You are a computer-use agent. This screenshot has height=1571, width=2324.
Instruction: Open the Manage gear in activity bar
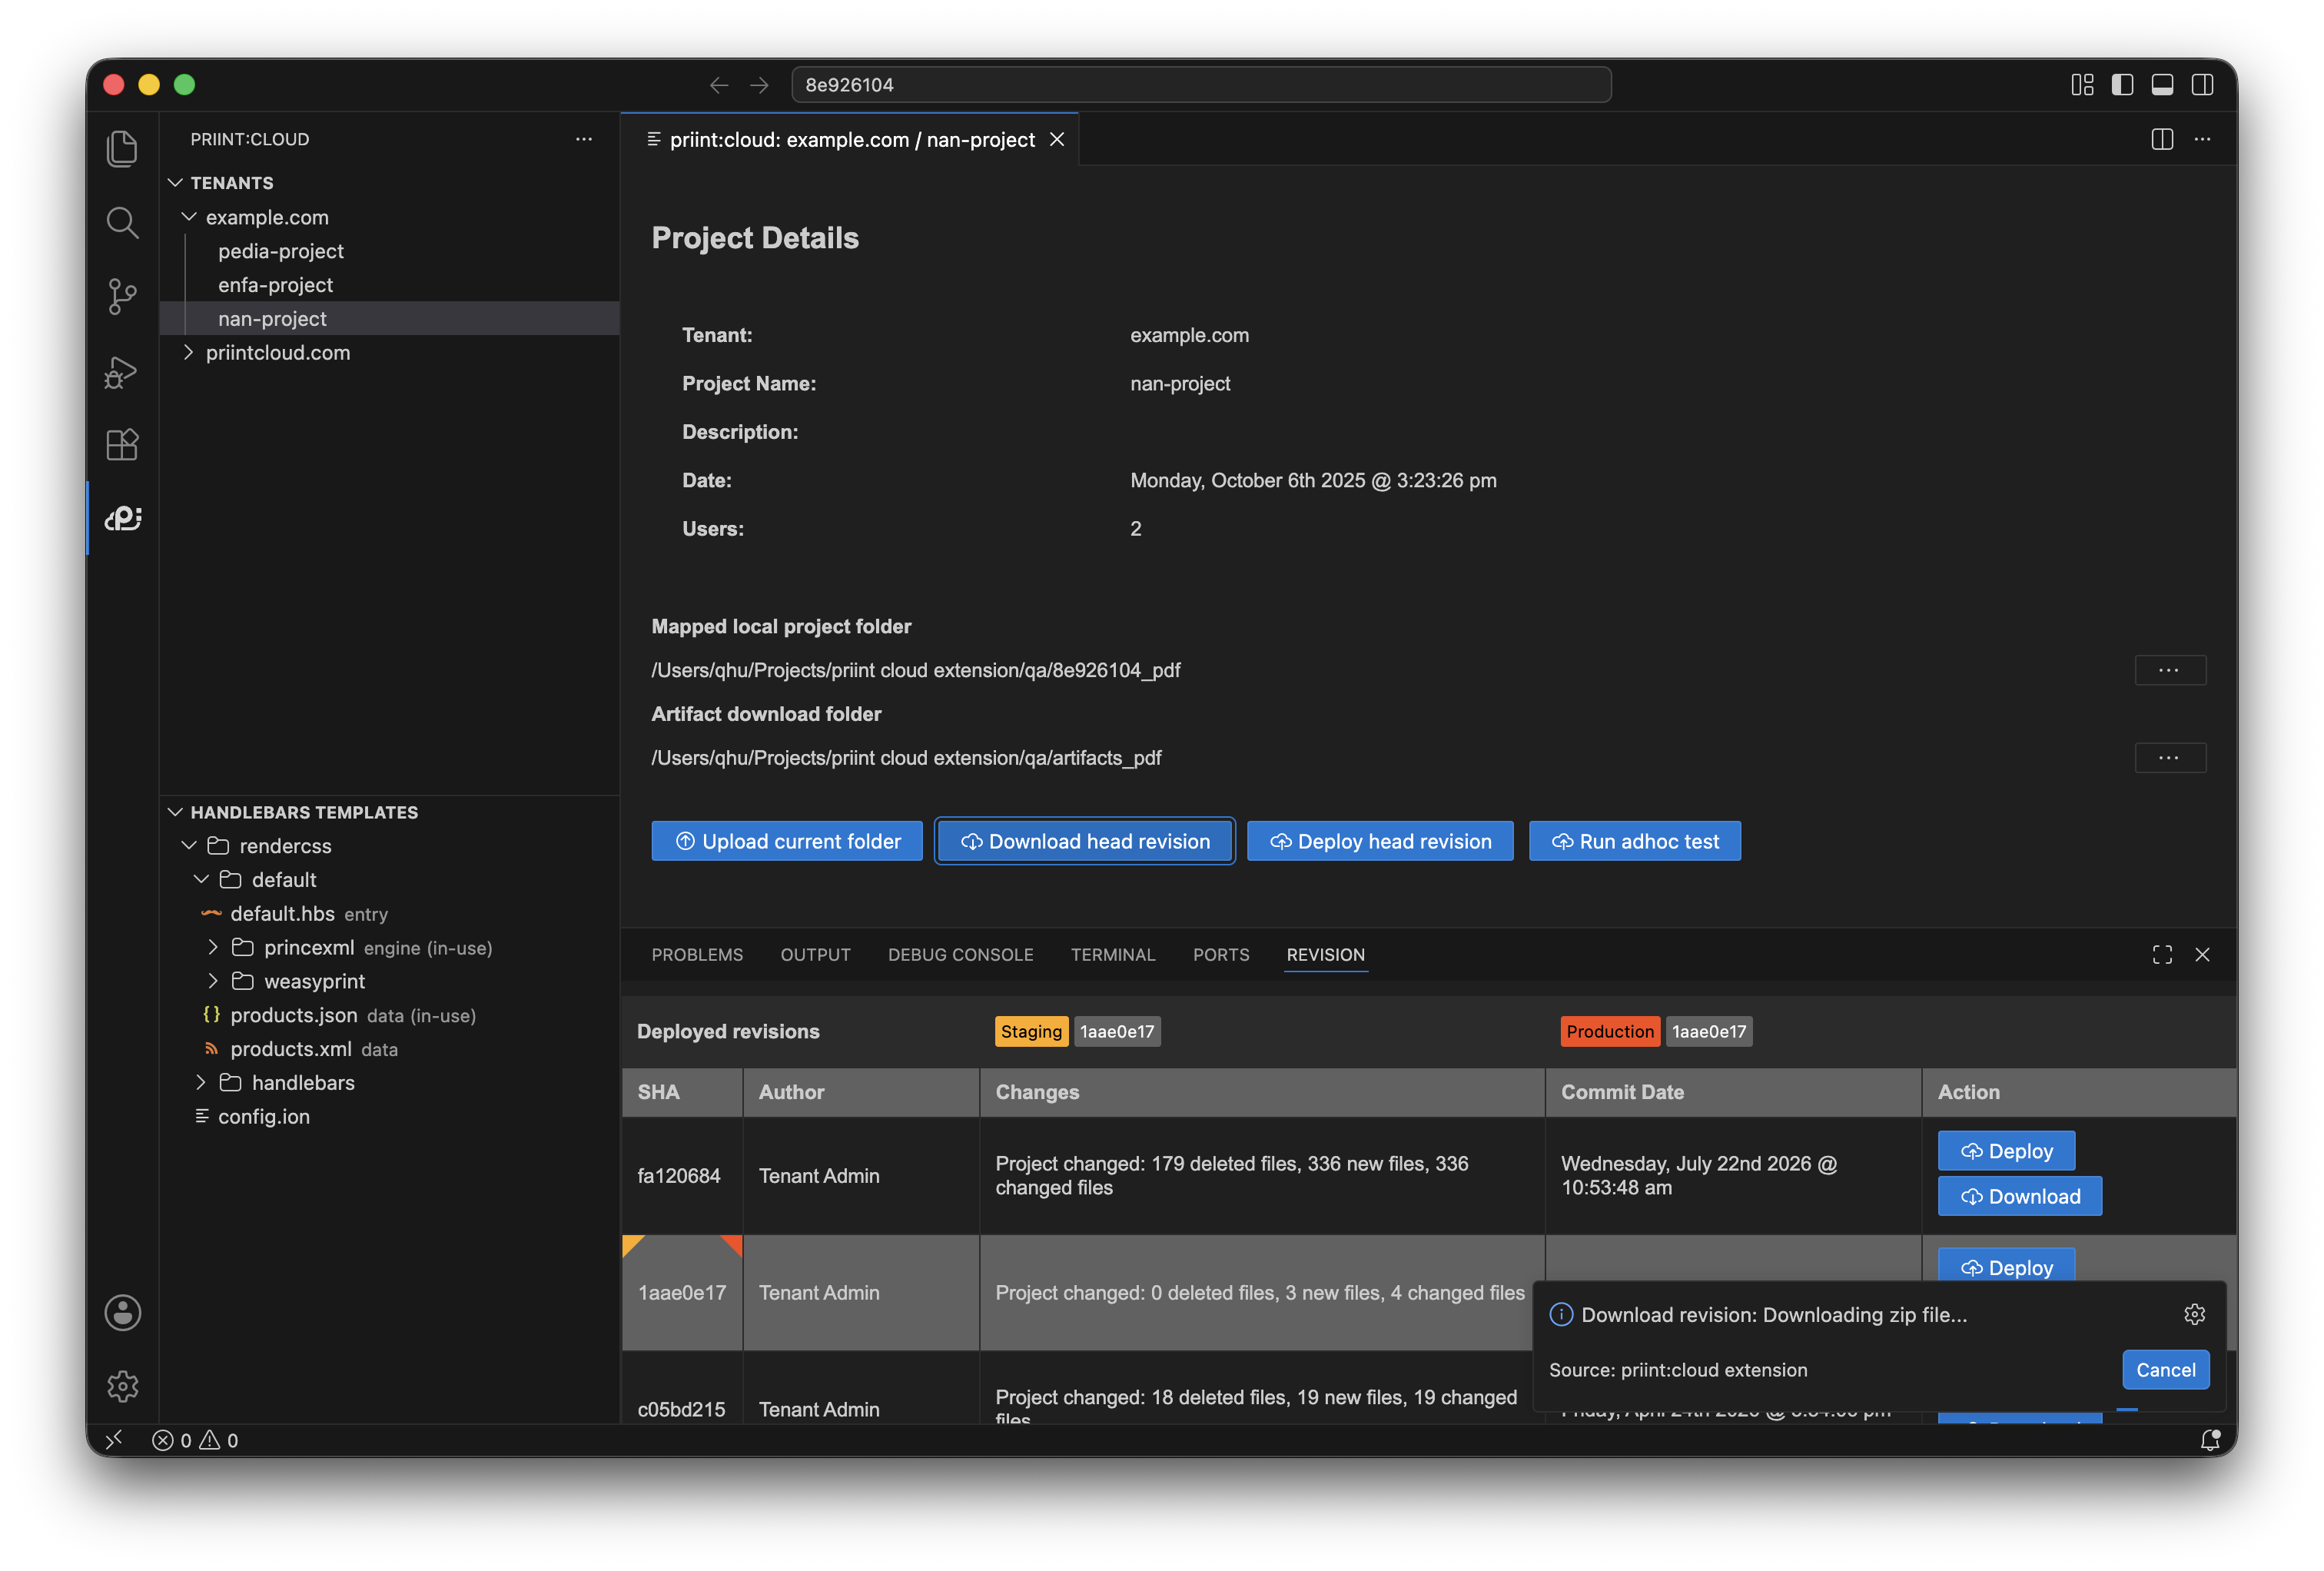[x=122, y=1386]
